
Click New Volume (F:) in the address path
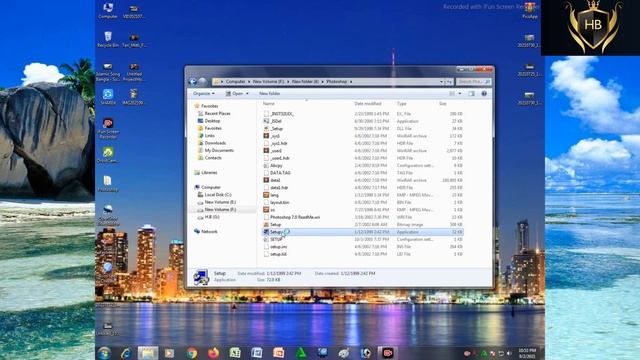[x=267, y=82]
